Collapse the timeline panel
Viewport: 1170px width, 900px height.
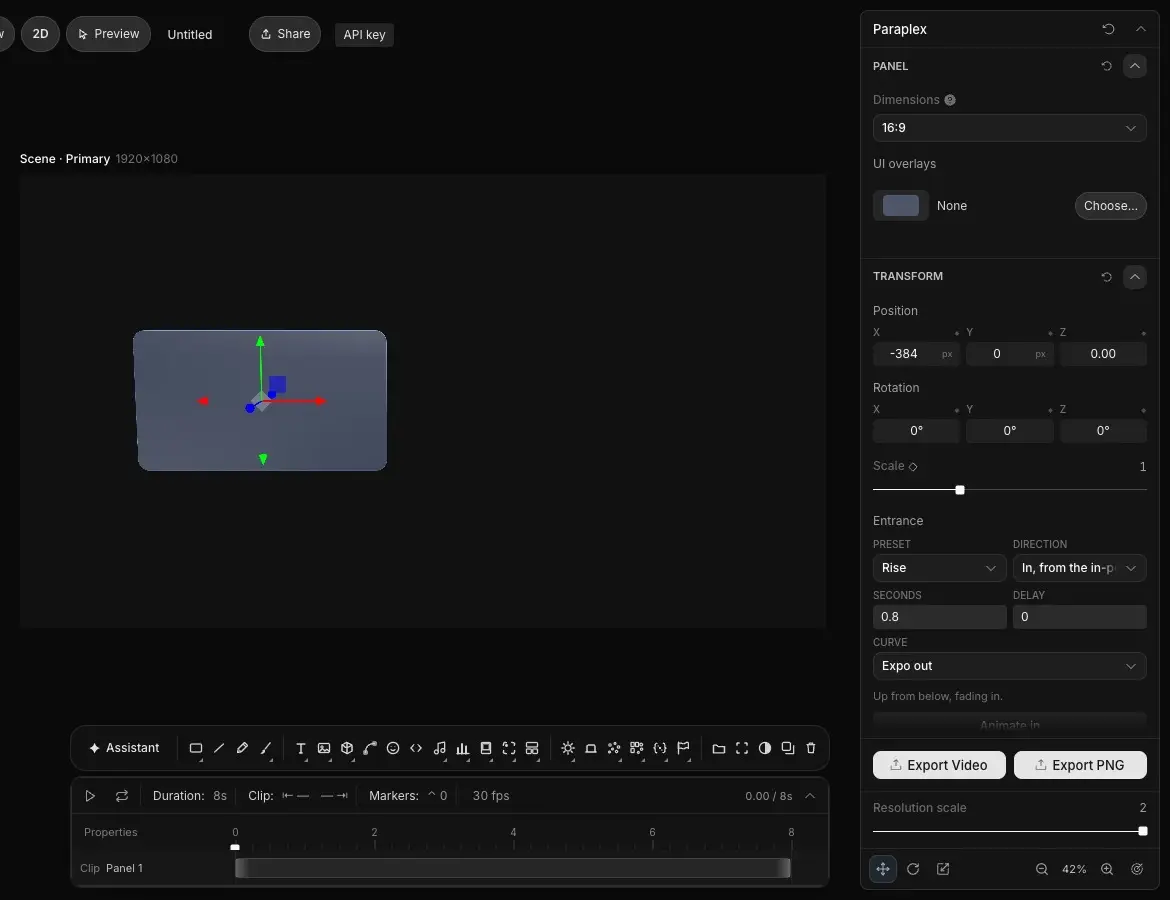810,796
